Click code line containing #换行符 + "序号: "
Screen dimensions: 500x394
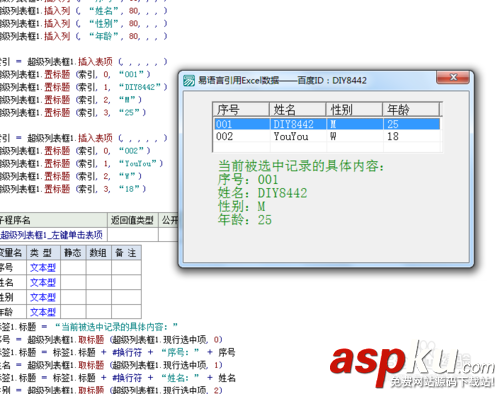[118, 352]
